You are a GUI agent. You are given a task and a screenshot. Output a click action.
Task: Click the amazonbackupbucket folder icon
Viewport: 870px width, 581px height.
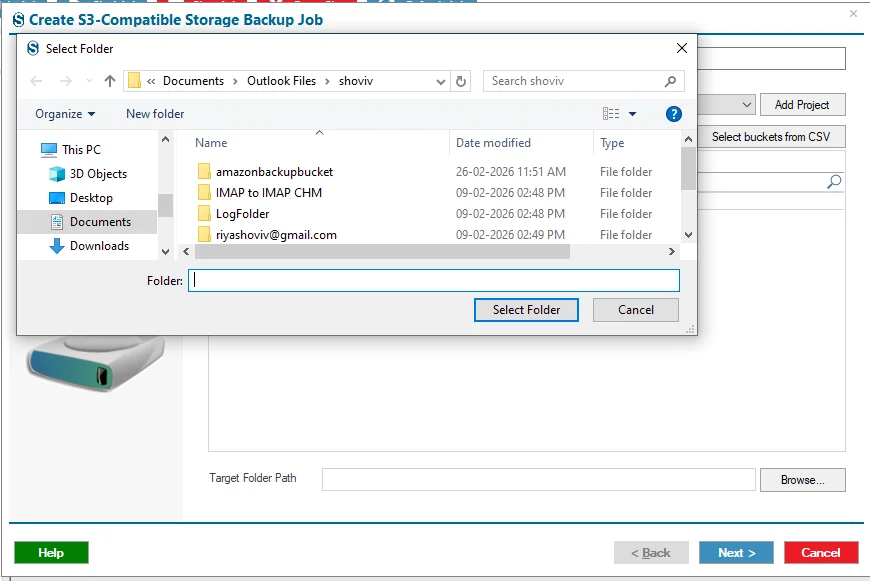coord(204,172)
